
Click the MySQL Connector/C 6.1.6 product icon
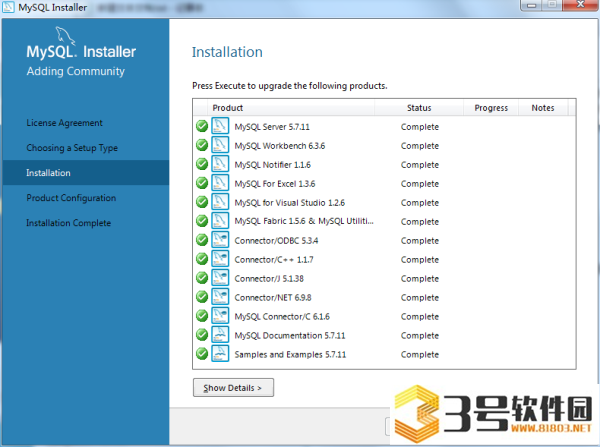[x=220, y=316]
